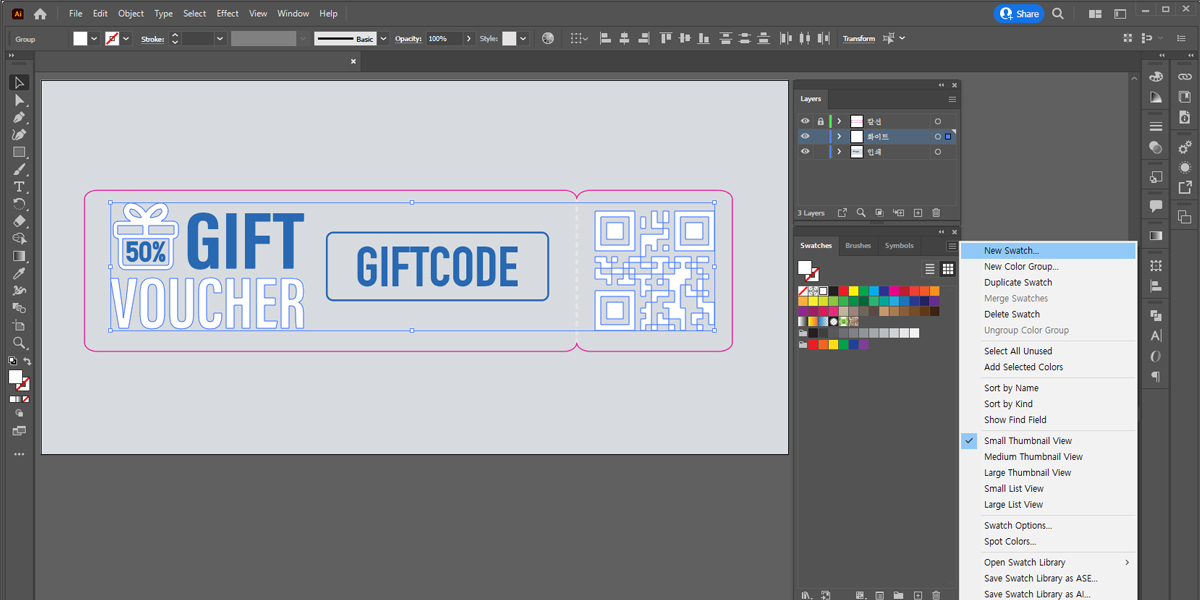Screen dimensions: 1200x600
Task: Select the Type tool
Action: pyautogui.click(x=19, y=187)
